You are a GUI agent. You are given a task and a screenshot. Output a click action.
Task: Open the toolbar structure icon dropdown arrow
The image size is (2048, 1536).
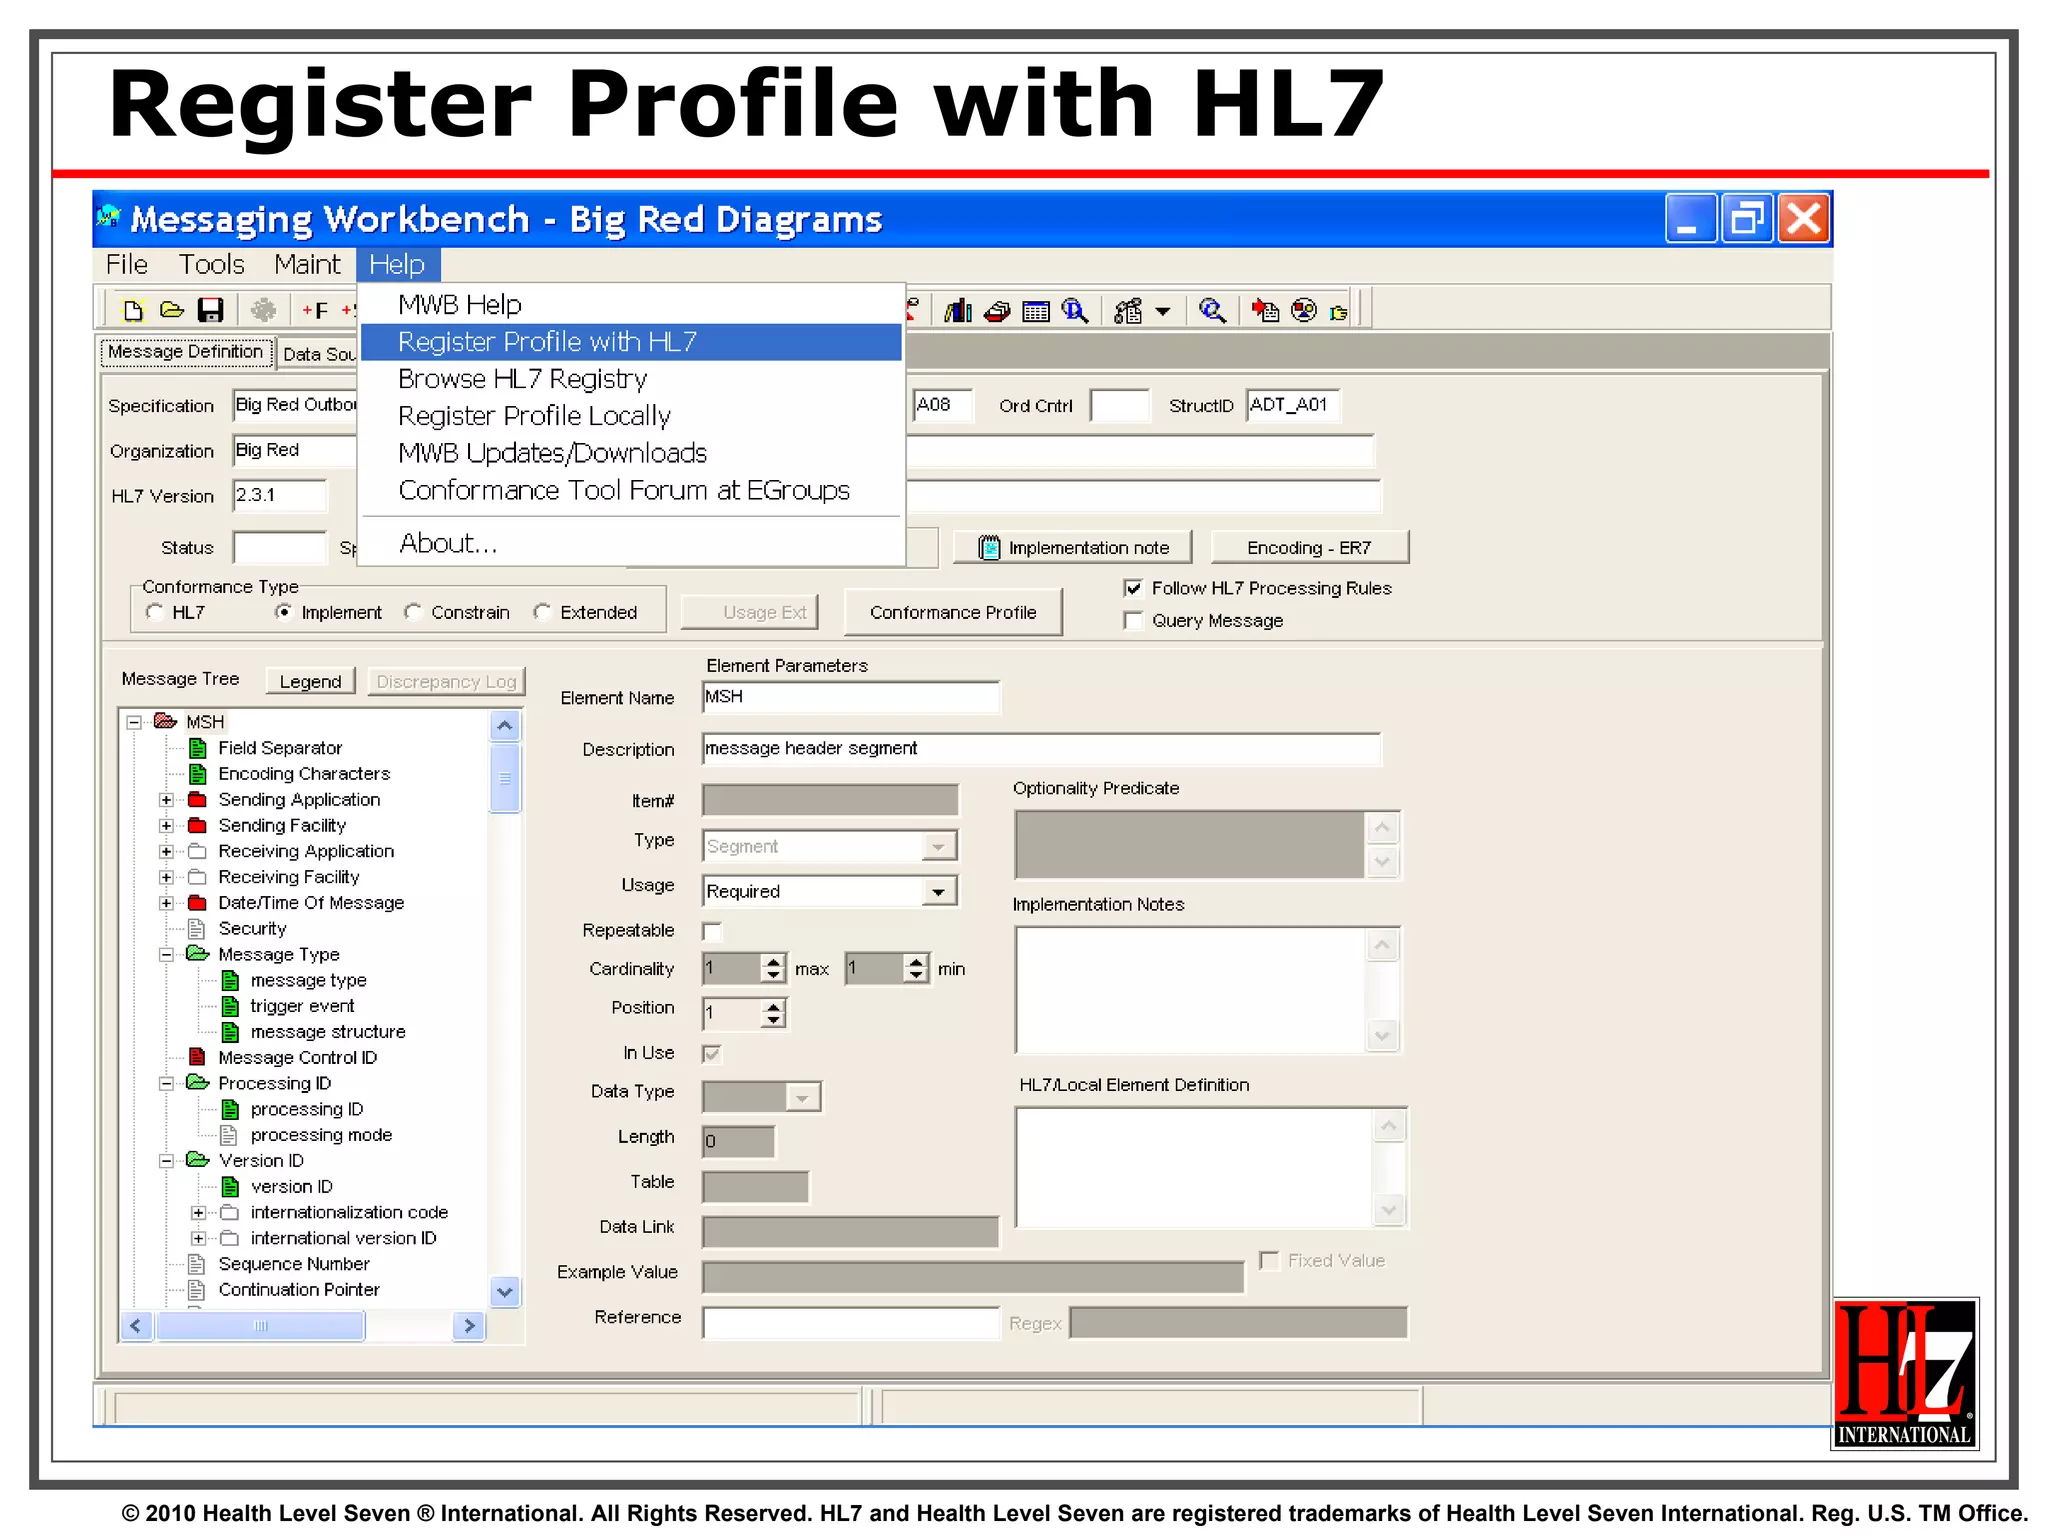pyautogui.click(x=1162, y=312)
